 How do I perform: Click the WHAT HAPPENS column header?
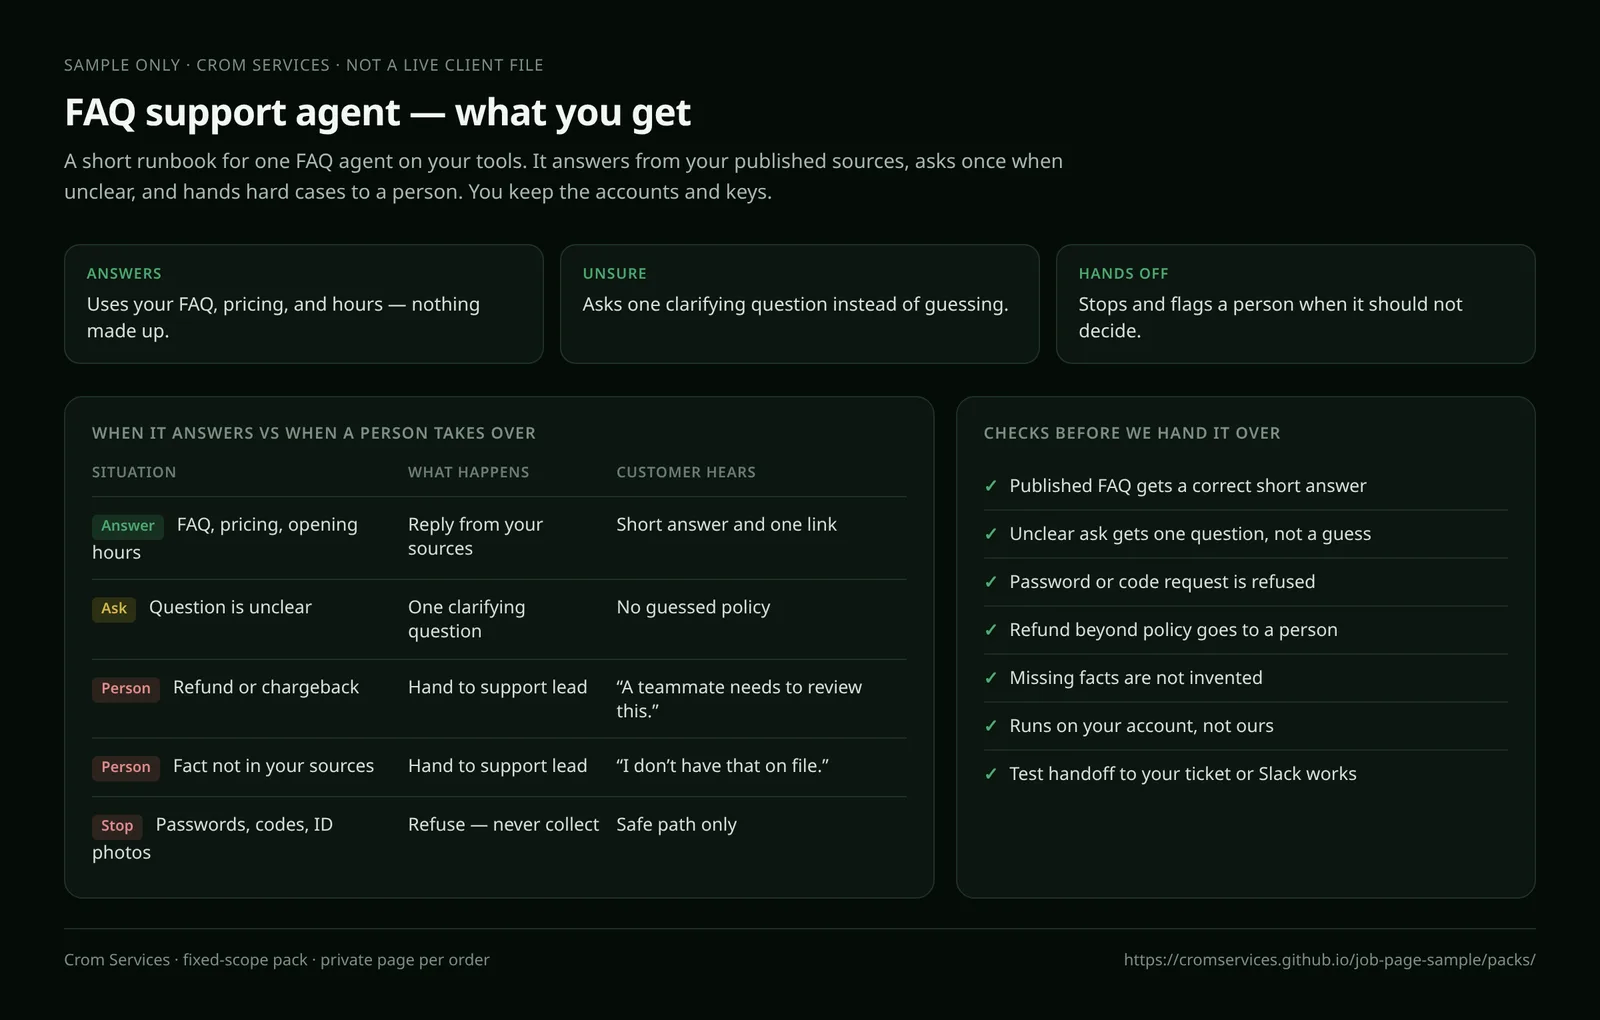point(468,472)
